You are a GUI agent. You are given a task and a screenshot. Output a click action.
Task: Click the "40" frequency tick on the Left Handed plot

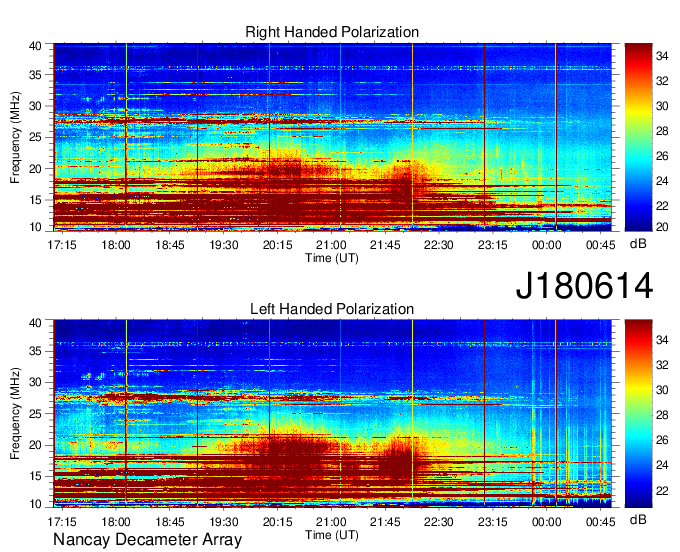click(x=35, y=323)
